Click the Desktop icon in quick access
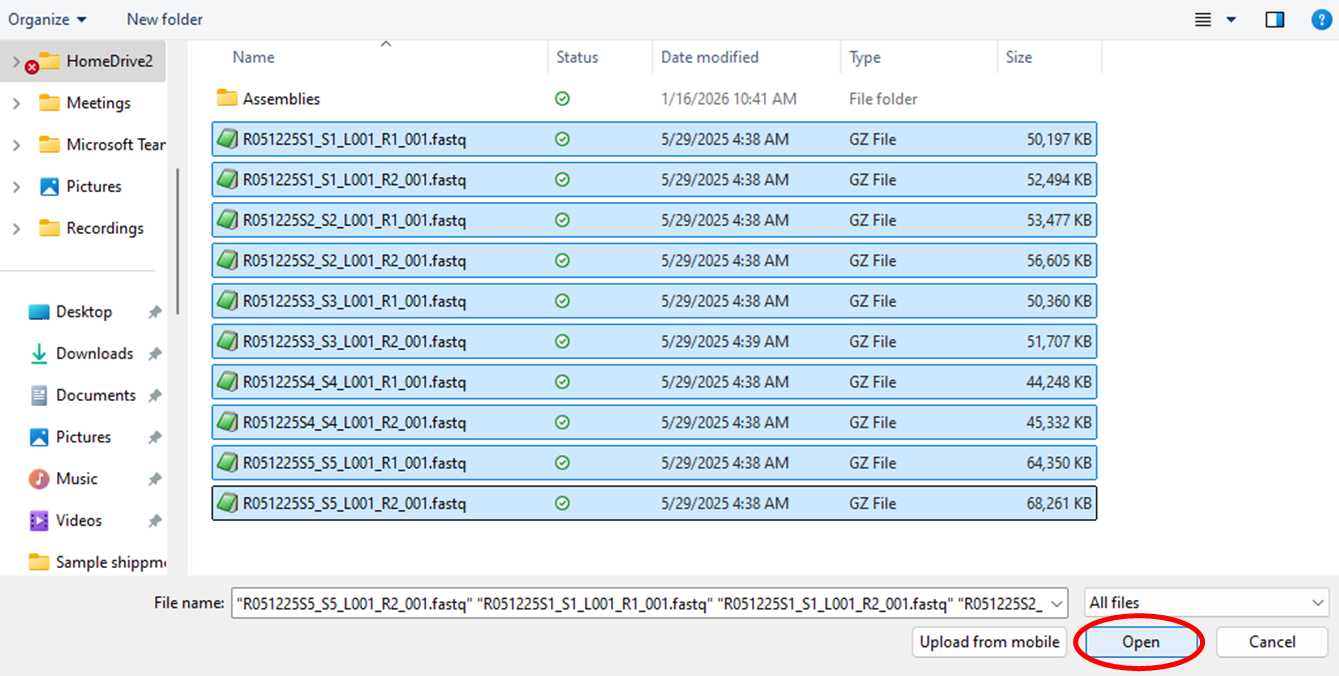Image resolution: width=1339 pixels, height=676 pixels. pyautogui.click(x=39, y=312)
